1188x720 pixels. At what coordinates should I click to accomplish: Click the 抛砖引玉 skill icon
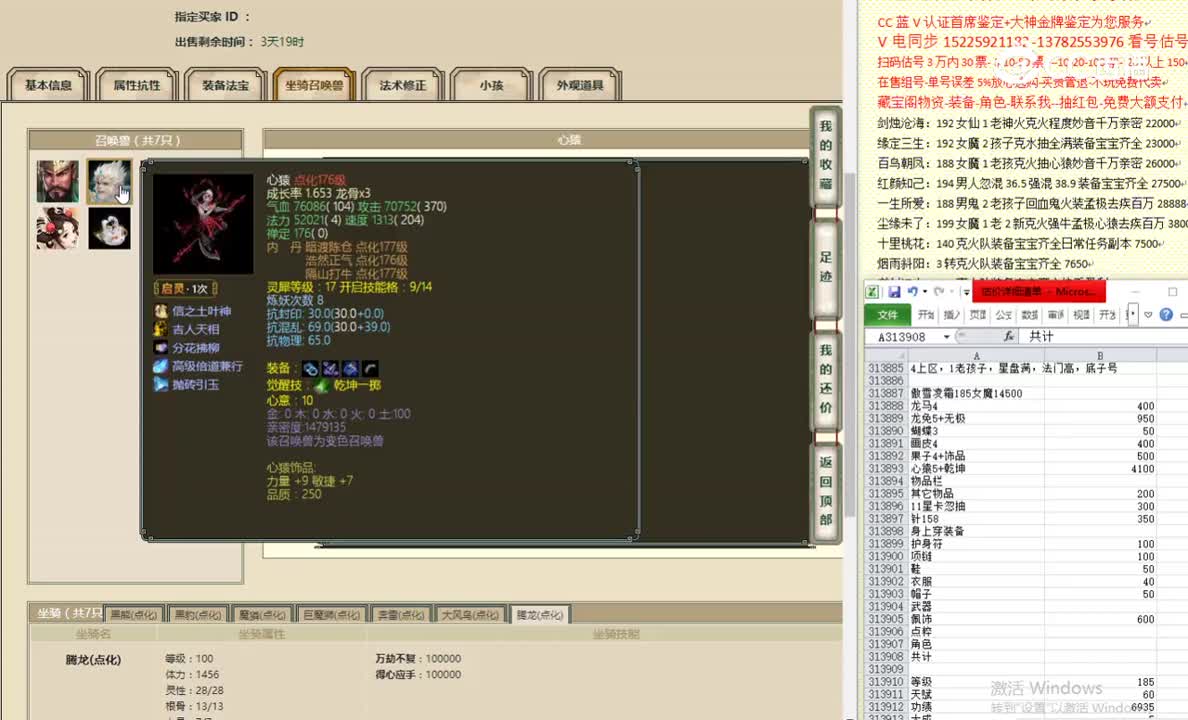click(x=161, y=384)
